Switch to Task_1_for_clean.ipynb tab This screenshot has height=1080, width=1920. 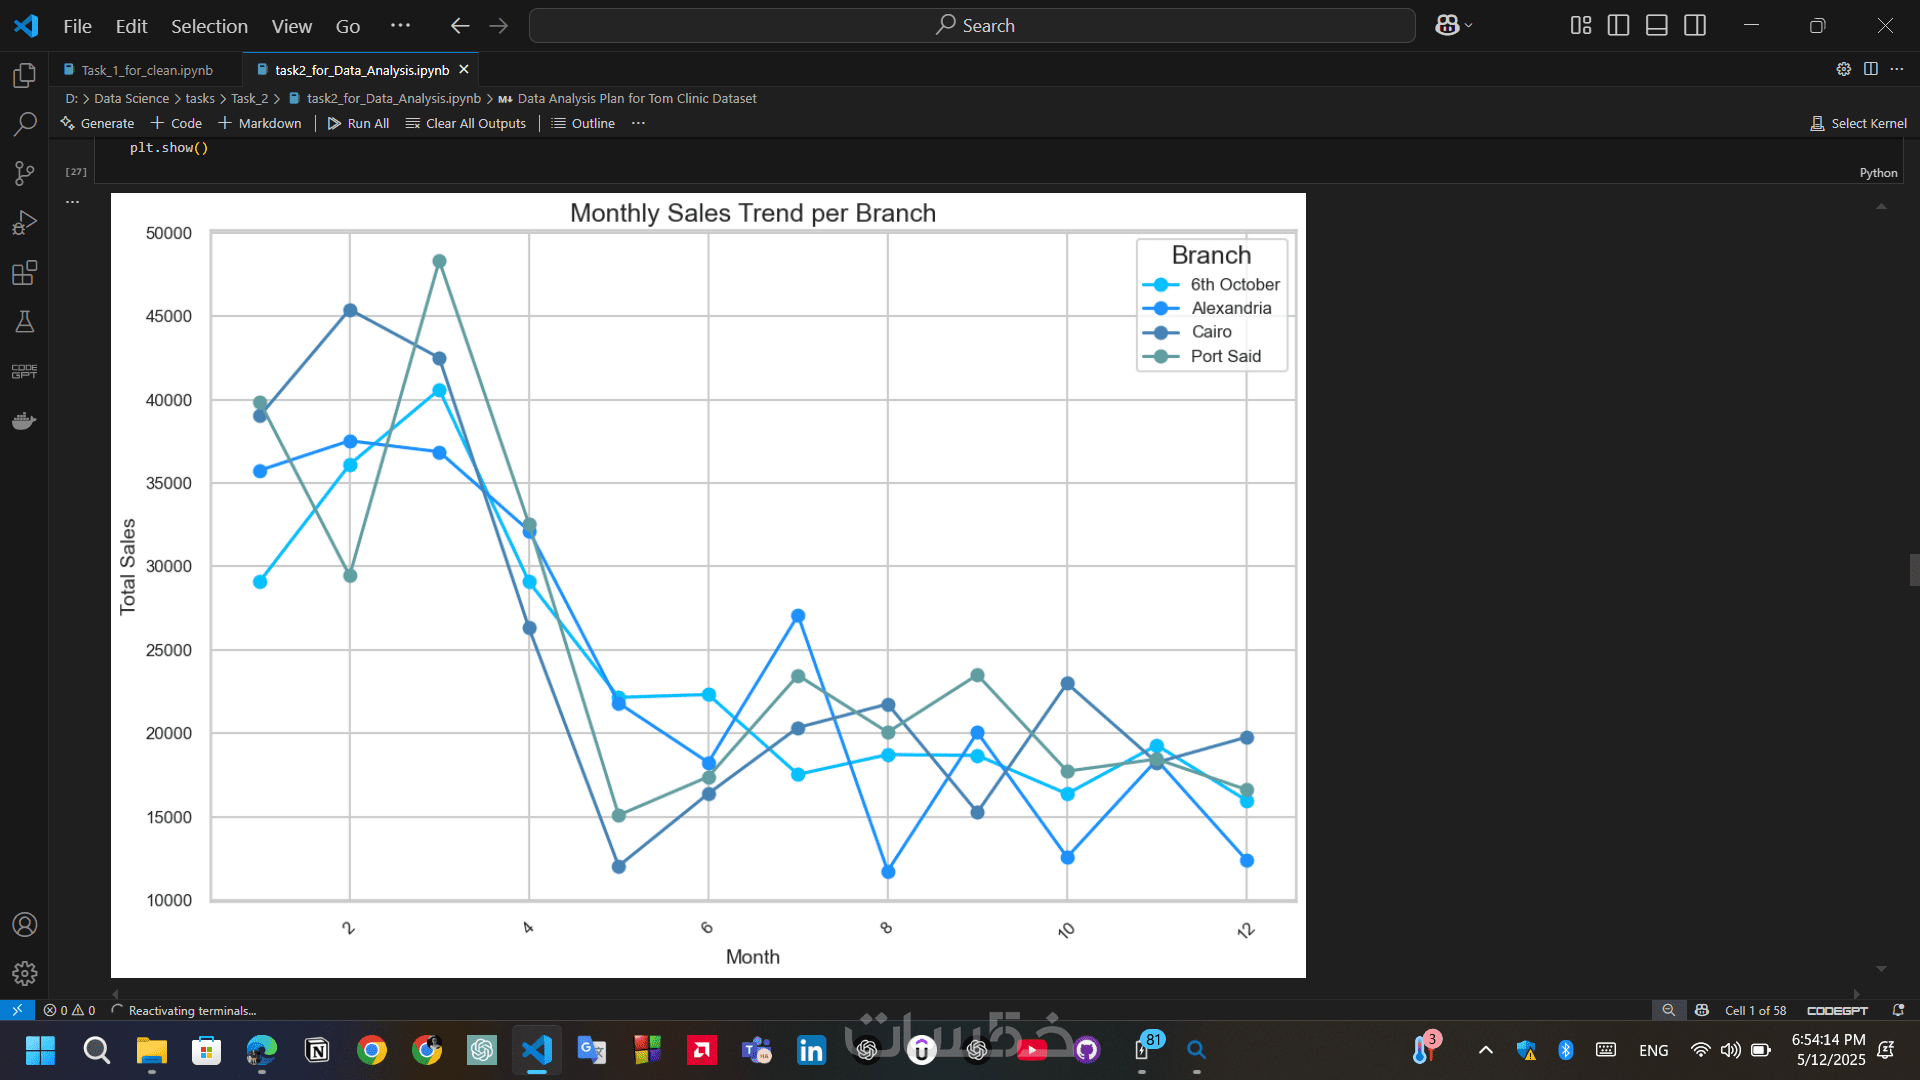click(147, 70)
